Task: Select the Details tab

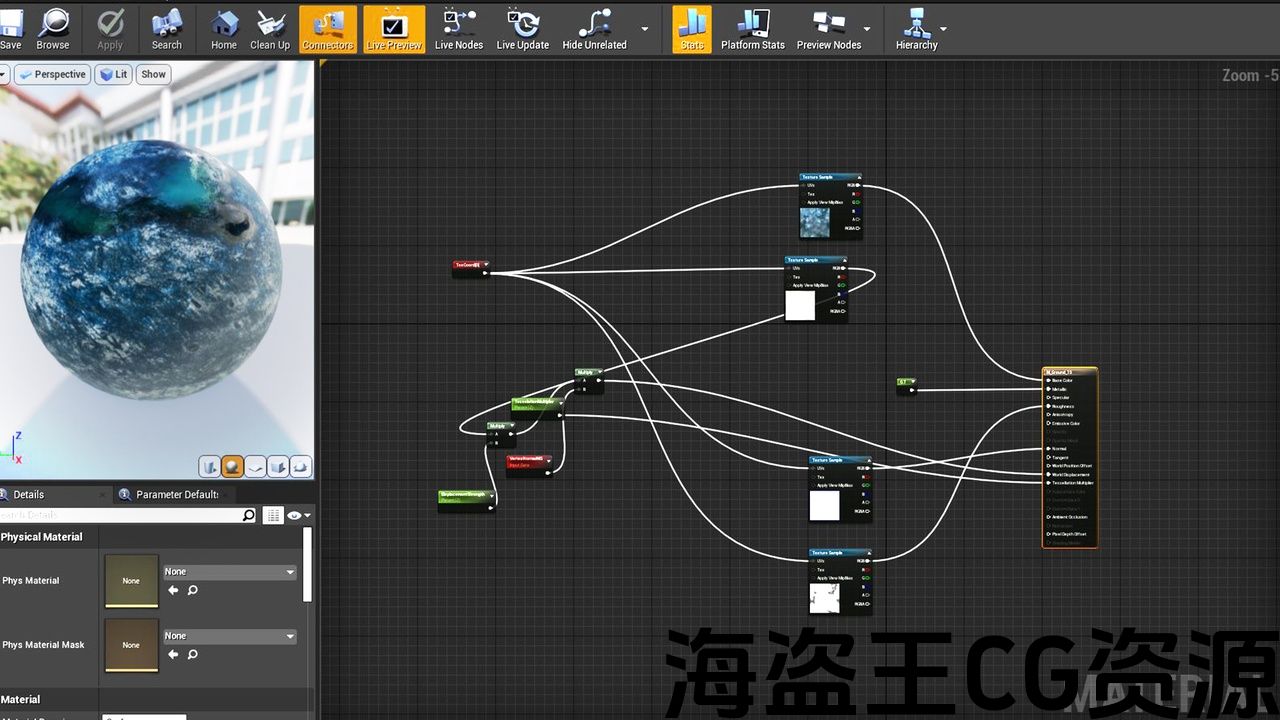Action: pyautogui.click(x=28, y=494)
